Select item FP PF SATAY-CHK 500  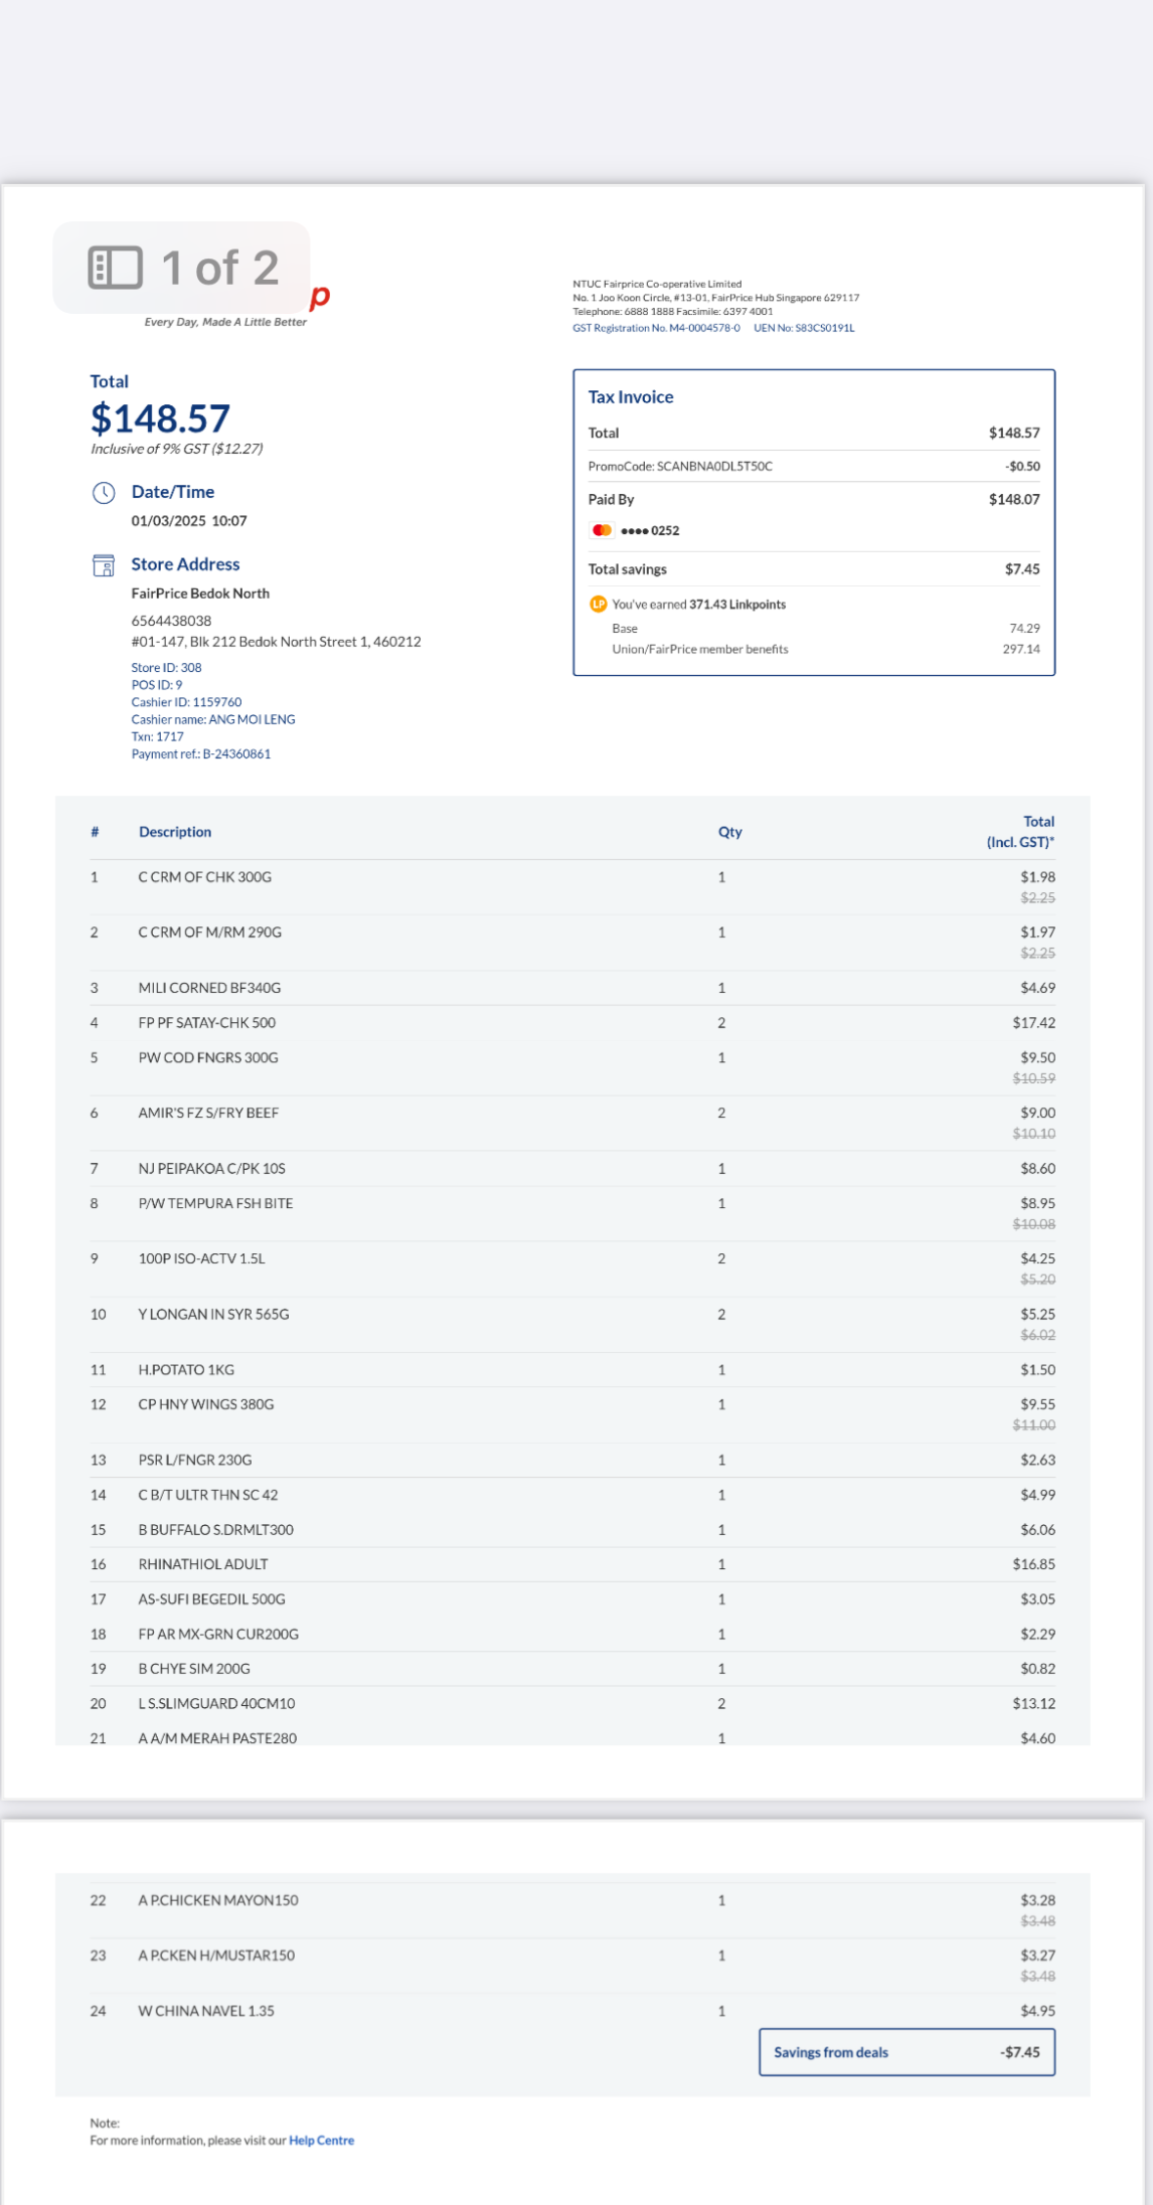point(207,1023)
